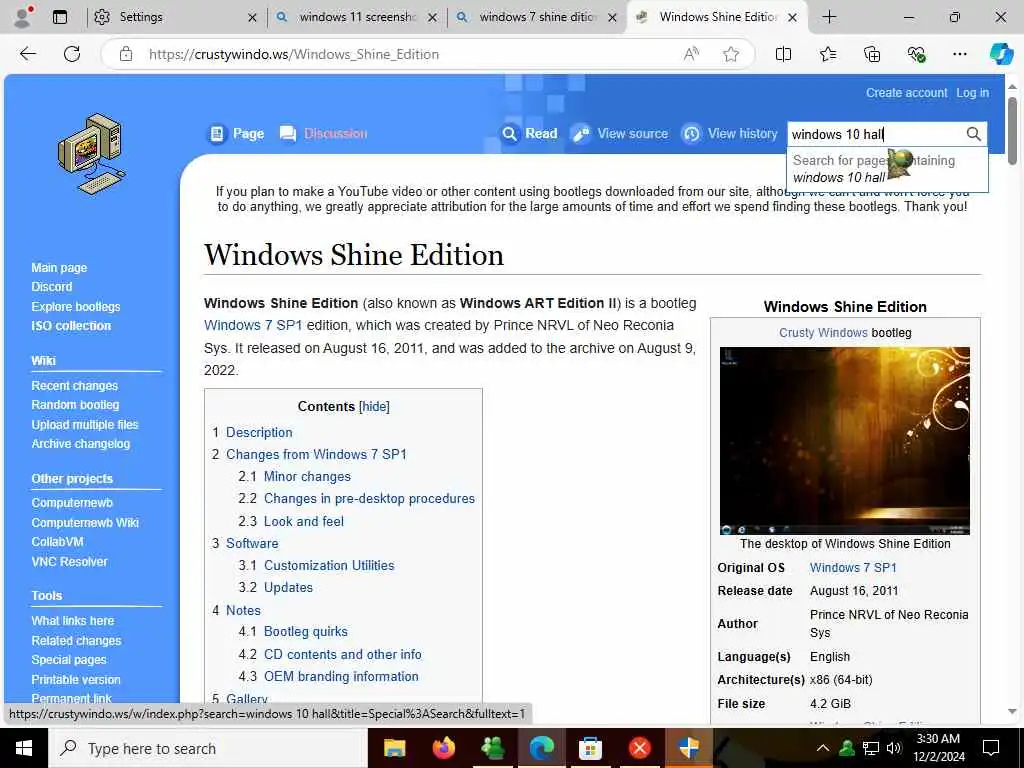Viewport: 1024px width, 768px height.
Task: Open the Crusty Windows infobox link
Action: click(823, 332)
